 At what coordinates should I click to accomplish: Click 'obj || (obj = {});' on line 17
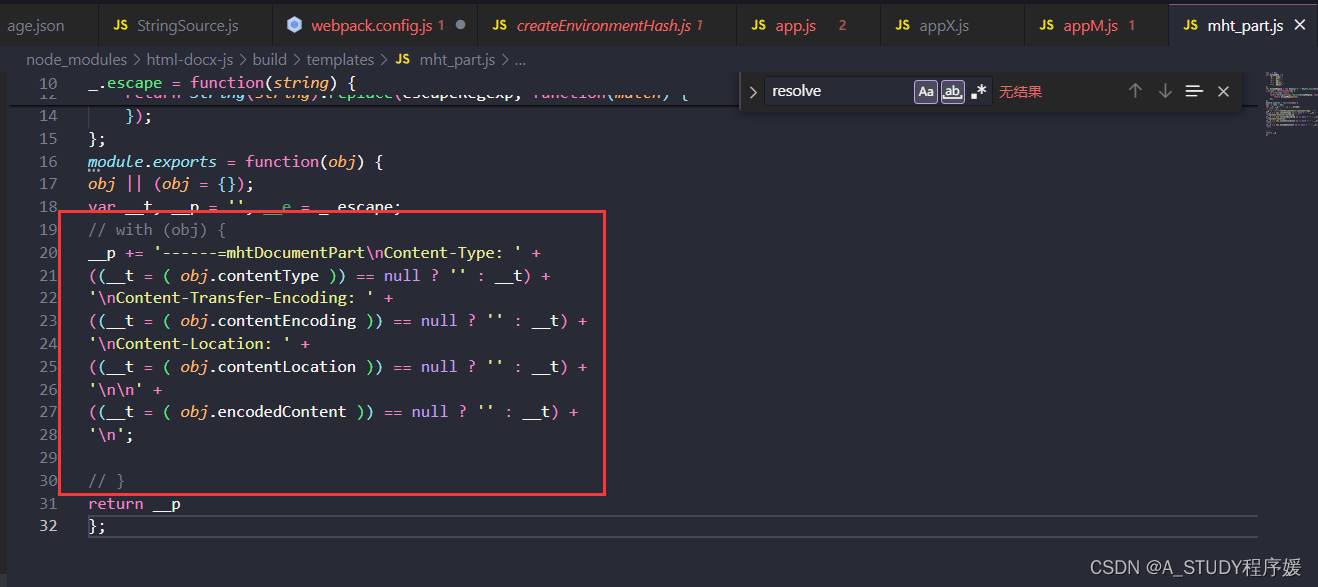(x=171, y=184)
